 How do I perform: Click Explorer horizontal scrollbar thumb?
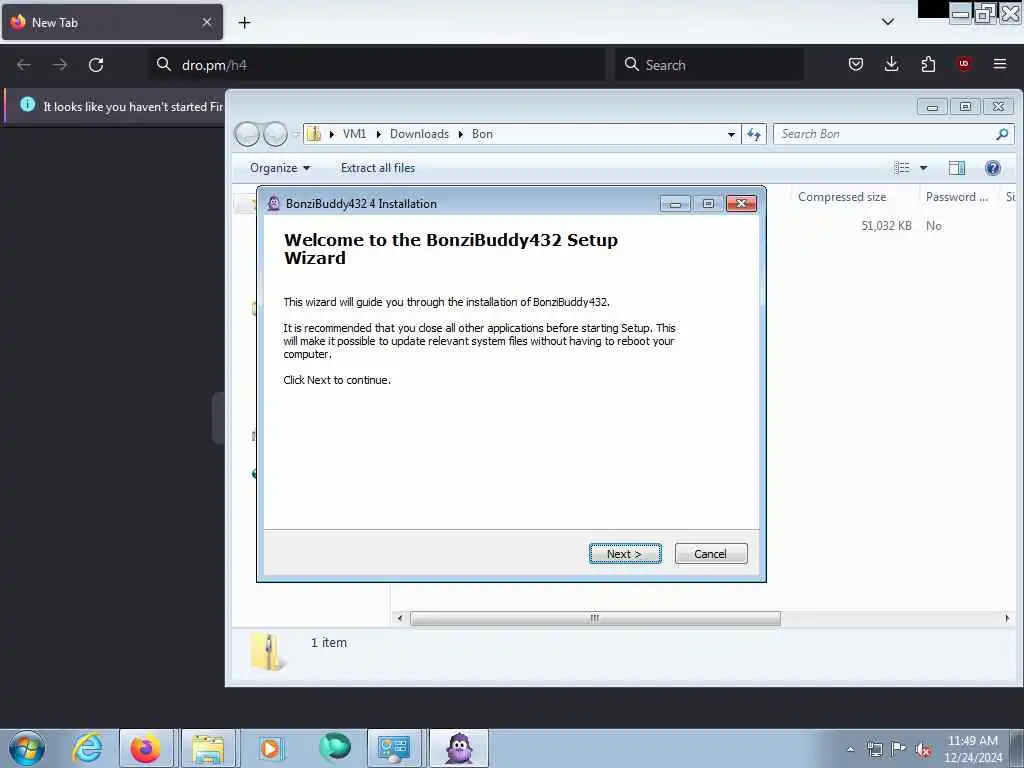[595, 618]
